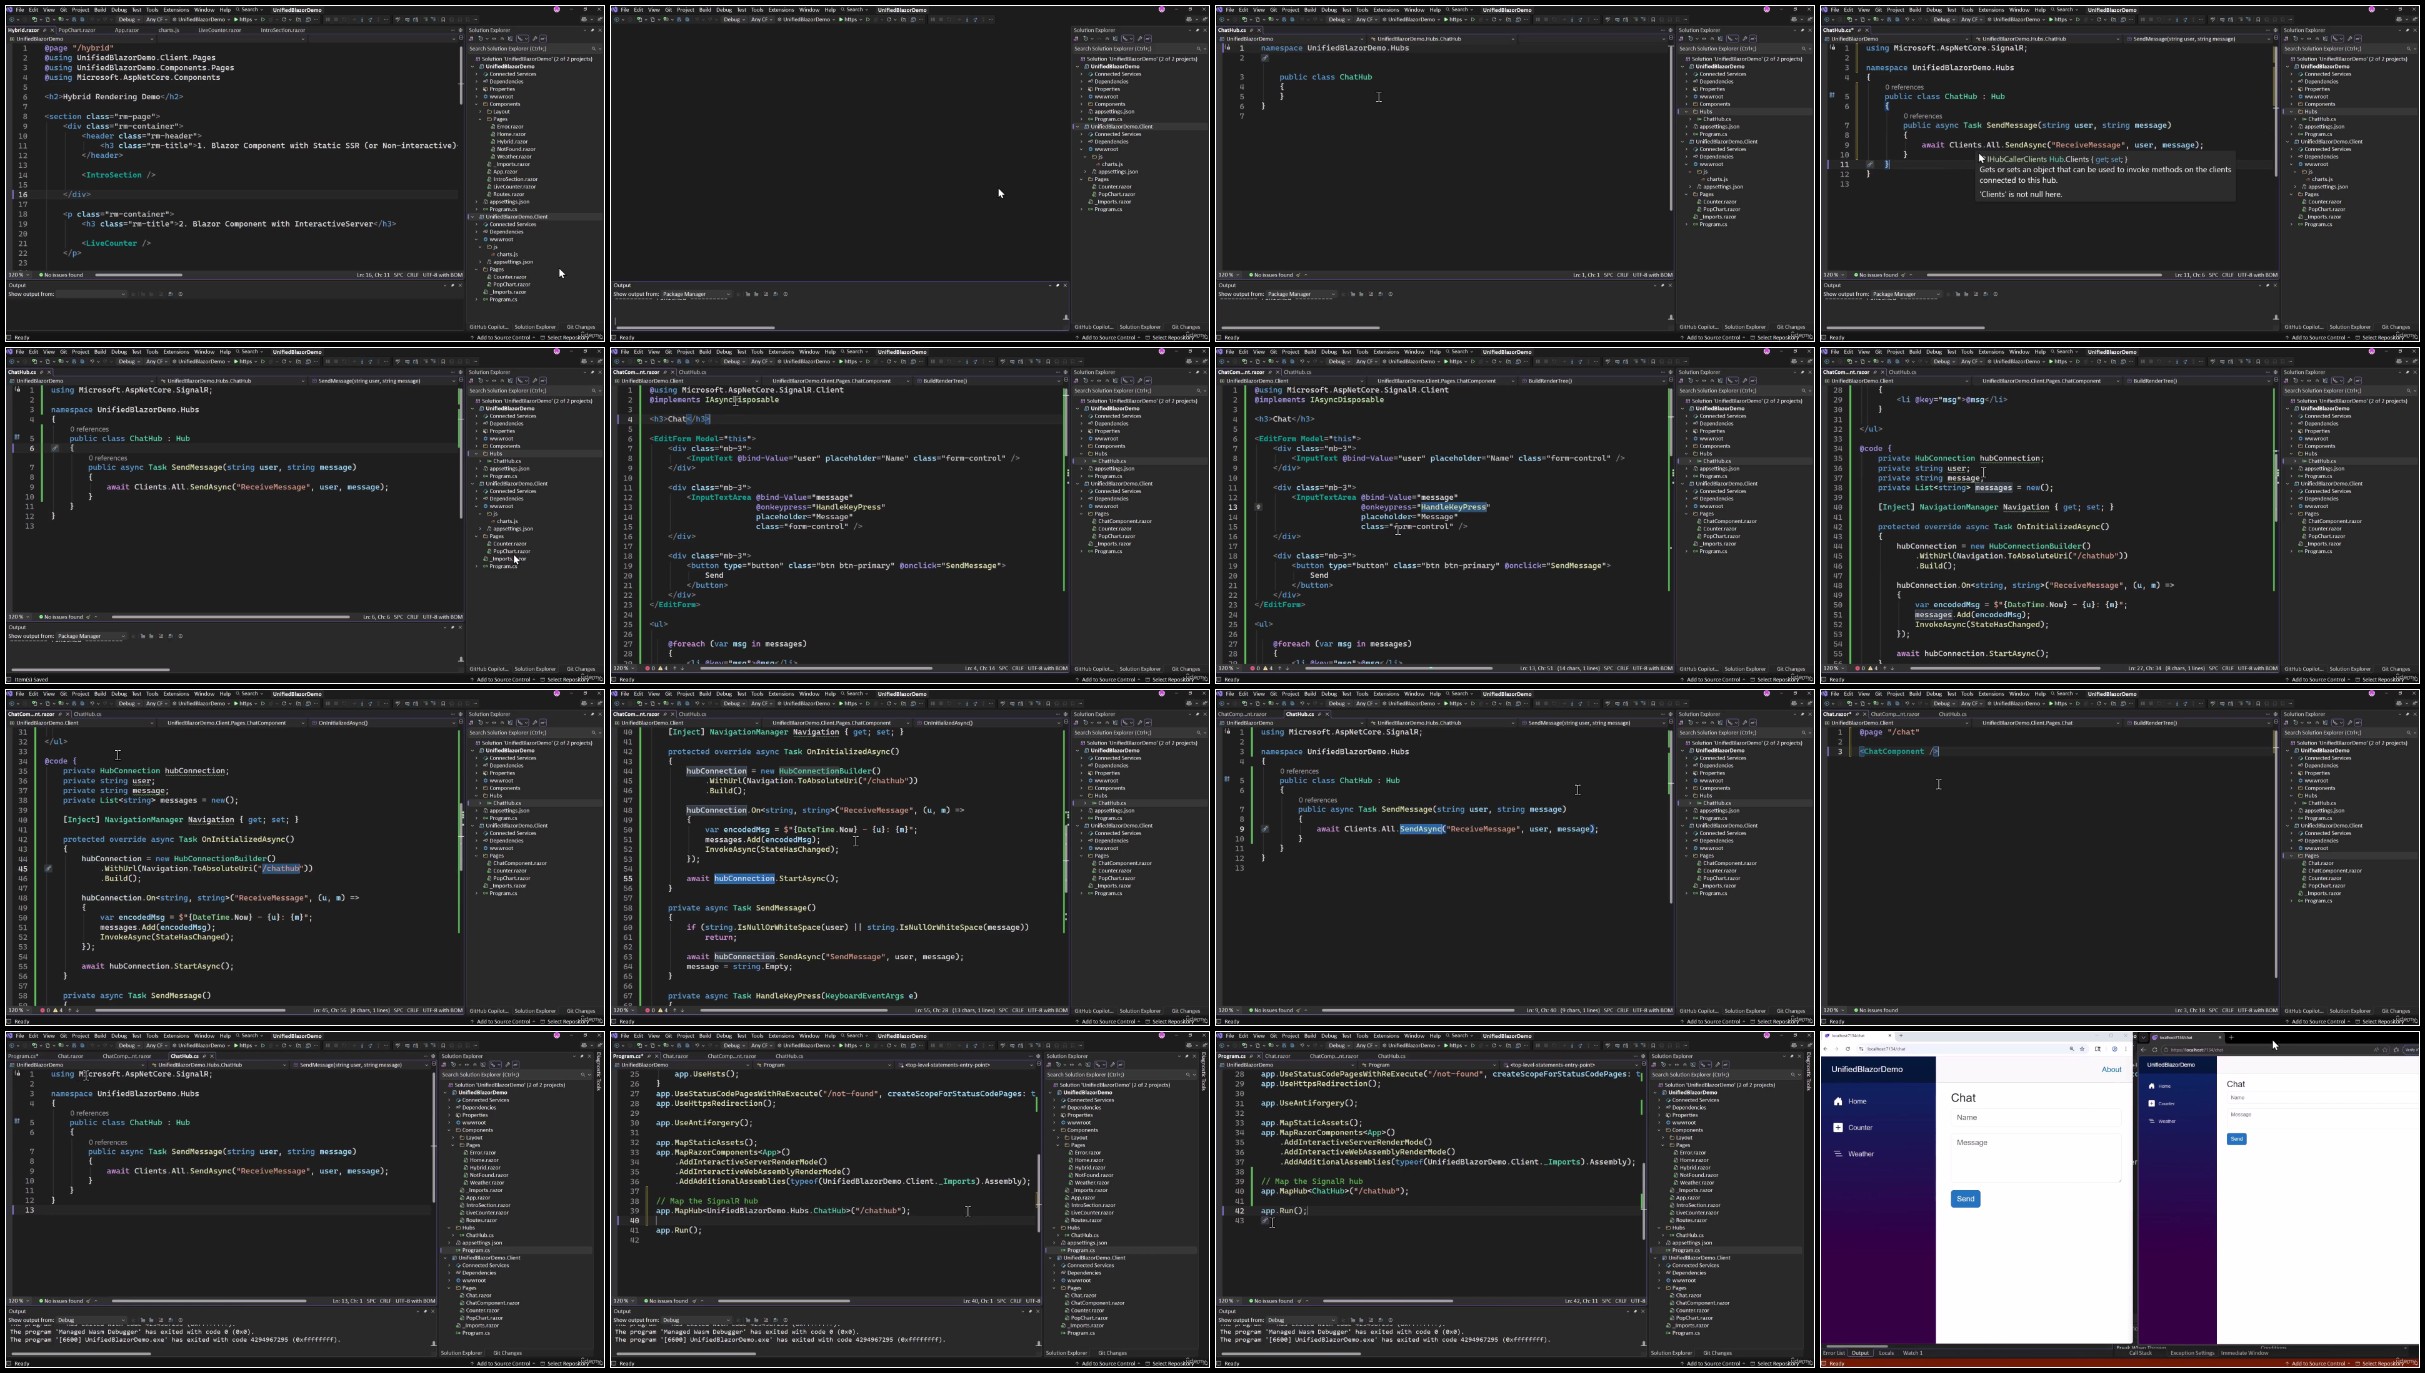Switch to the charts.js editor tab

click(x=169, y=30)
